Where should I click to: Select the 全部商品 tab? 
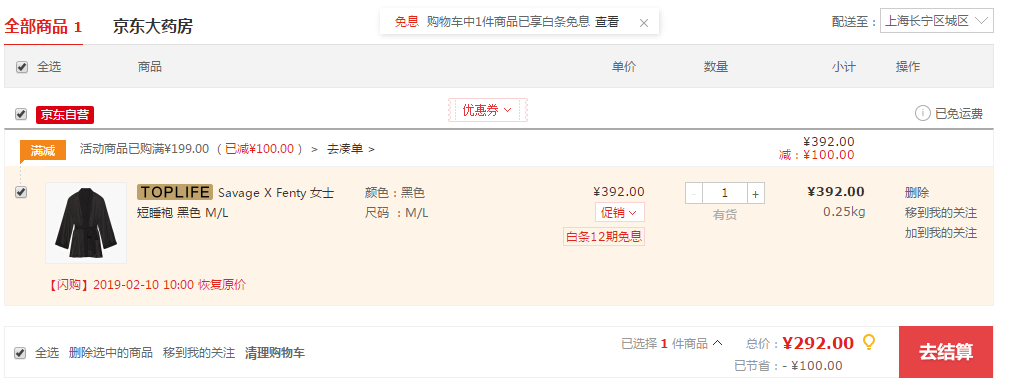coord(43,27)
